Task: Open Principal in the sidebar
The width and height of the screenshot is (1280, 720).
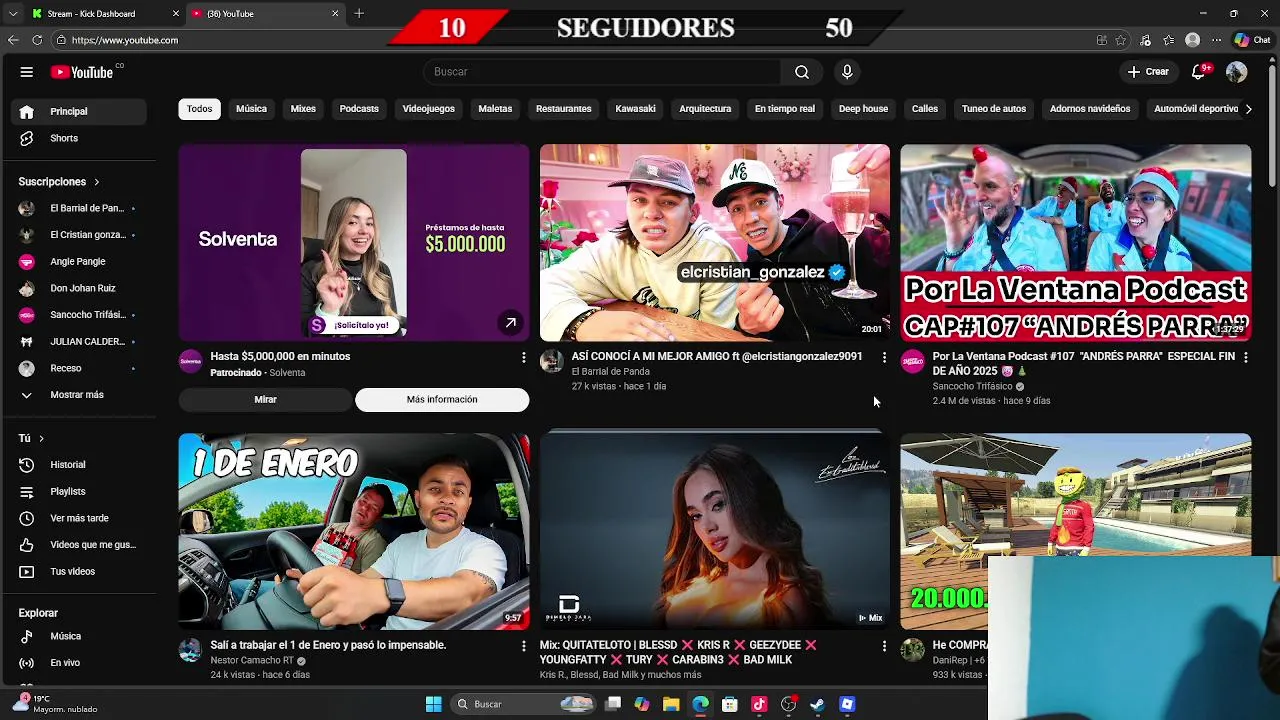Action: [80, 112]
